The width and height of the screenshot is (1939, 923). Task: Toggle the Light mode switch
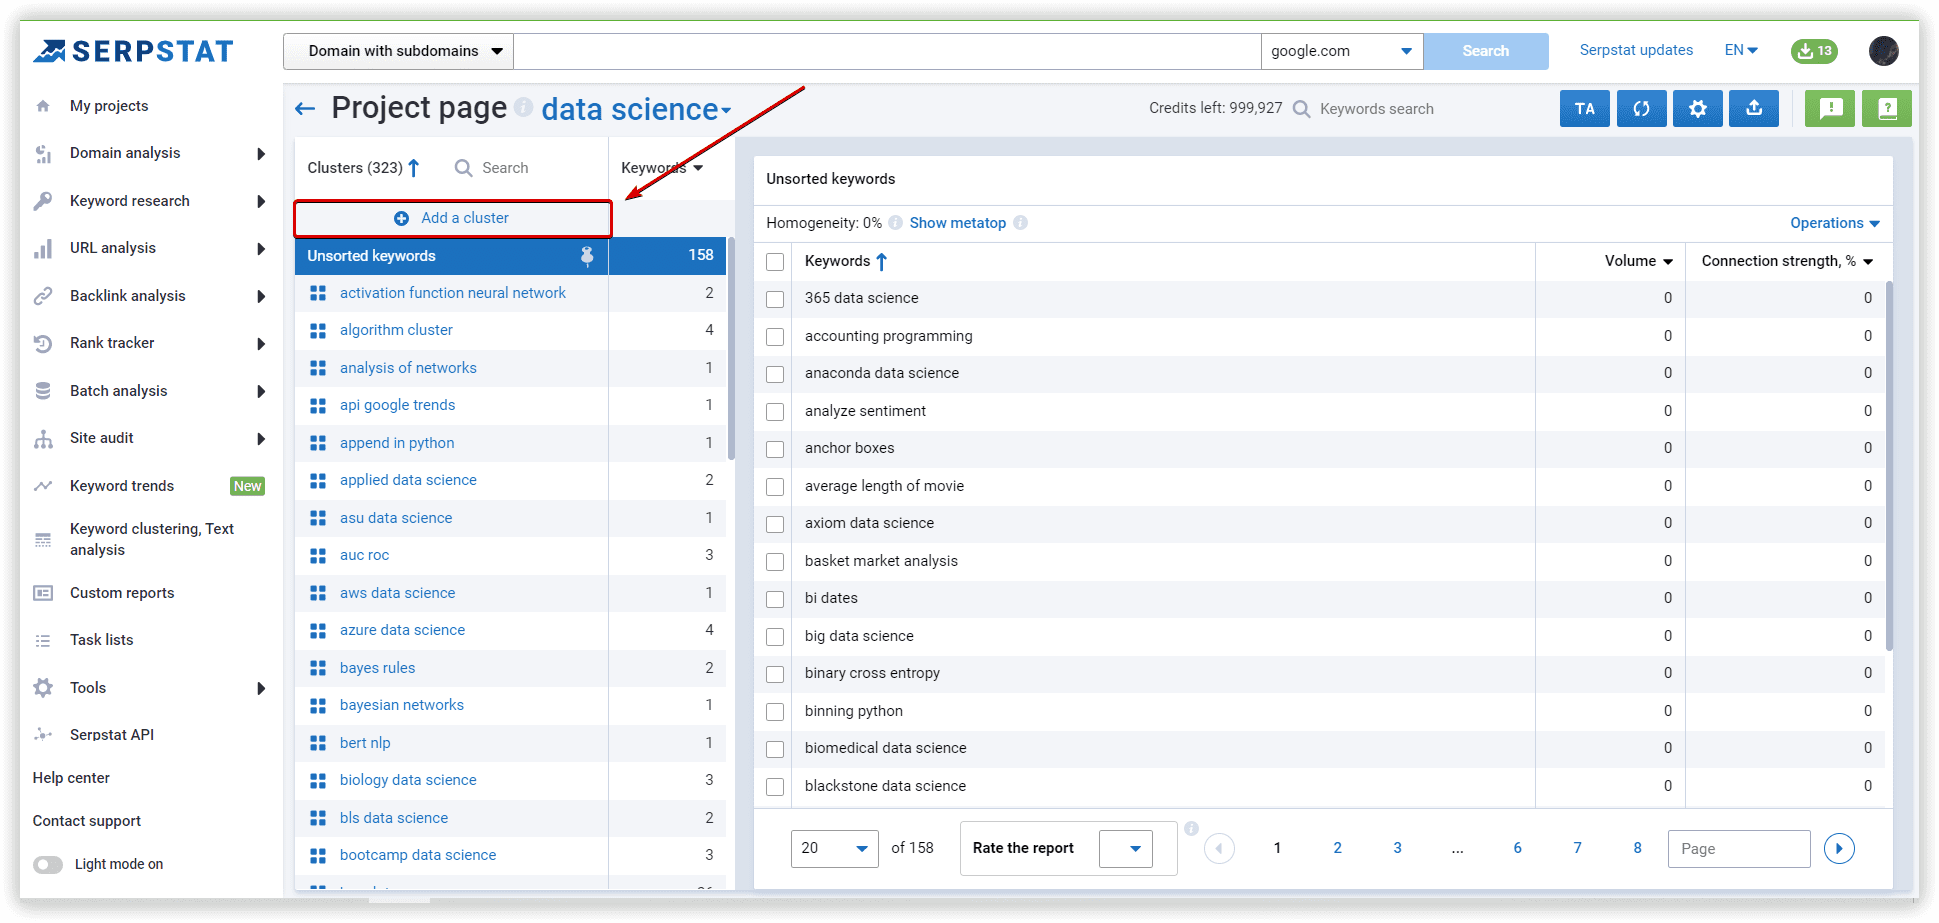(48, 864)
